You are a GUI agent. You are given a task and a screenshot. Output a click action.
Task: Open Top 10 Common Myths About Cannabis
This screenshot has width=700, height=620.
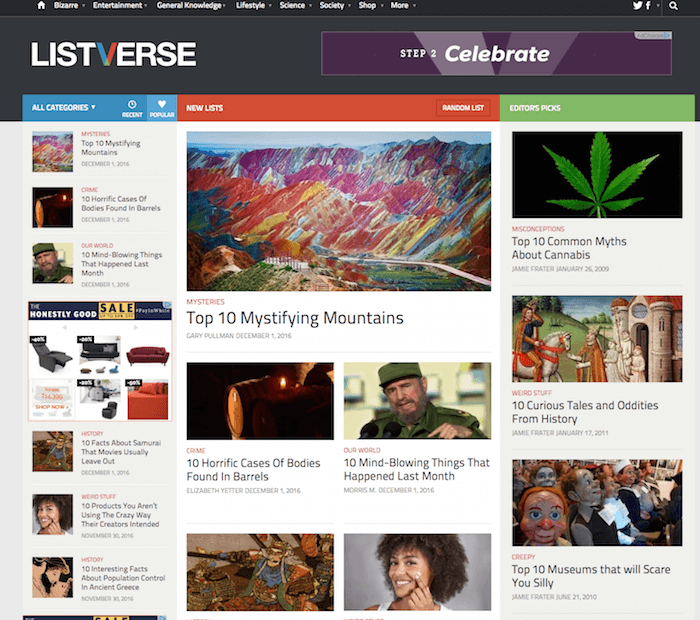point(569,248)
